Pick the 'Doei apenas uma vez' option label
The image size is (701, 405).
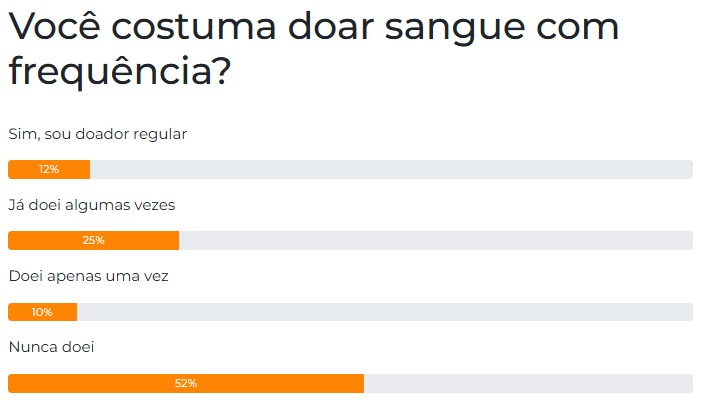pyautogui.click(x=89, y=276)
